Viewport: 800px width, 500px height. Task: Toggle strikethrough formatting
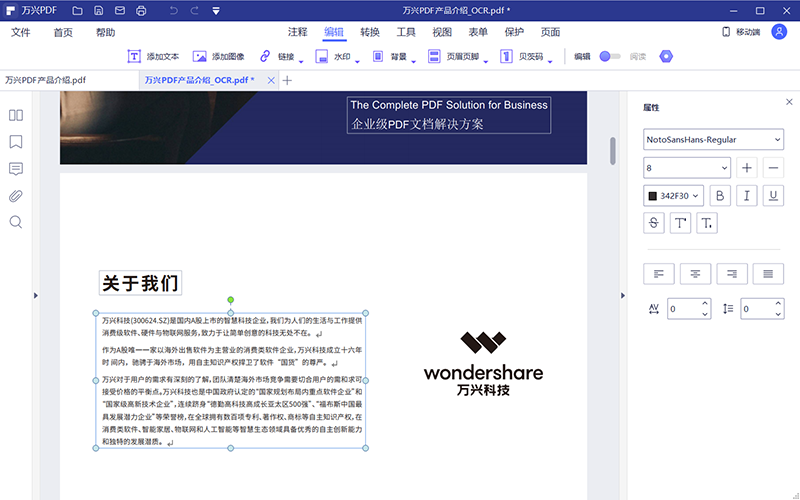(654, 223)
